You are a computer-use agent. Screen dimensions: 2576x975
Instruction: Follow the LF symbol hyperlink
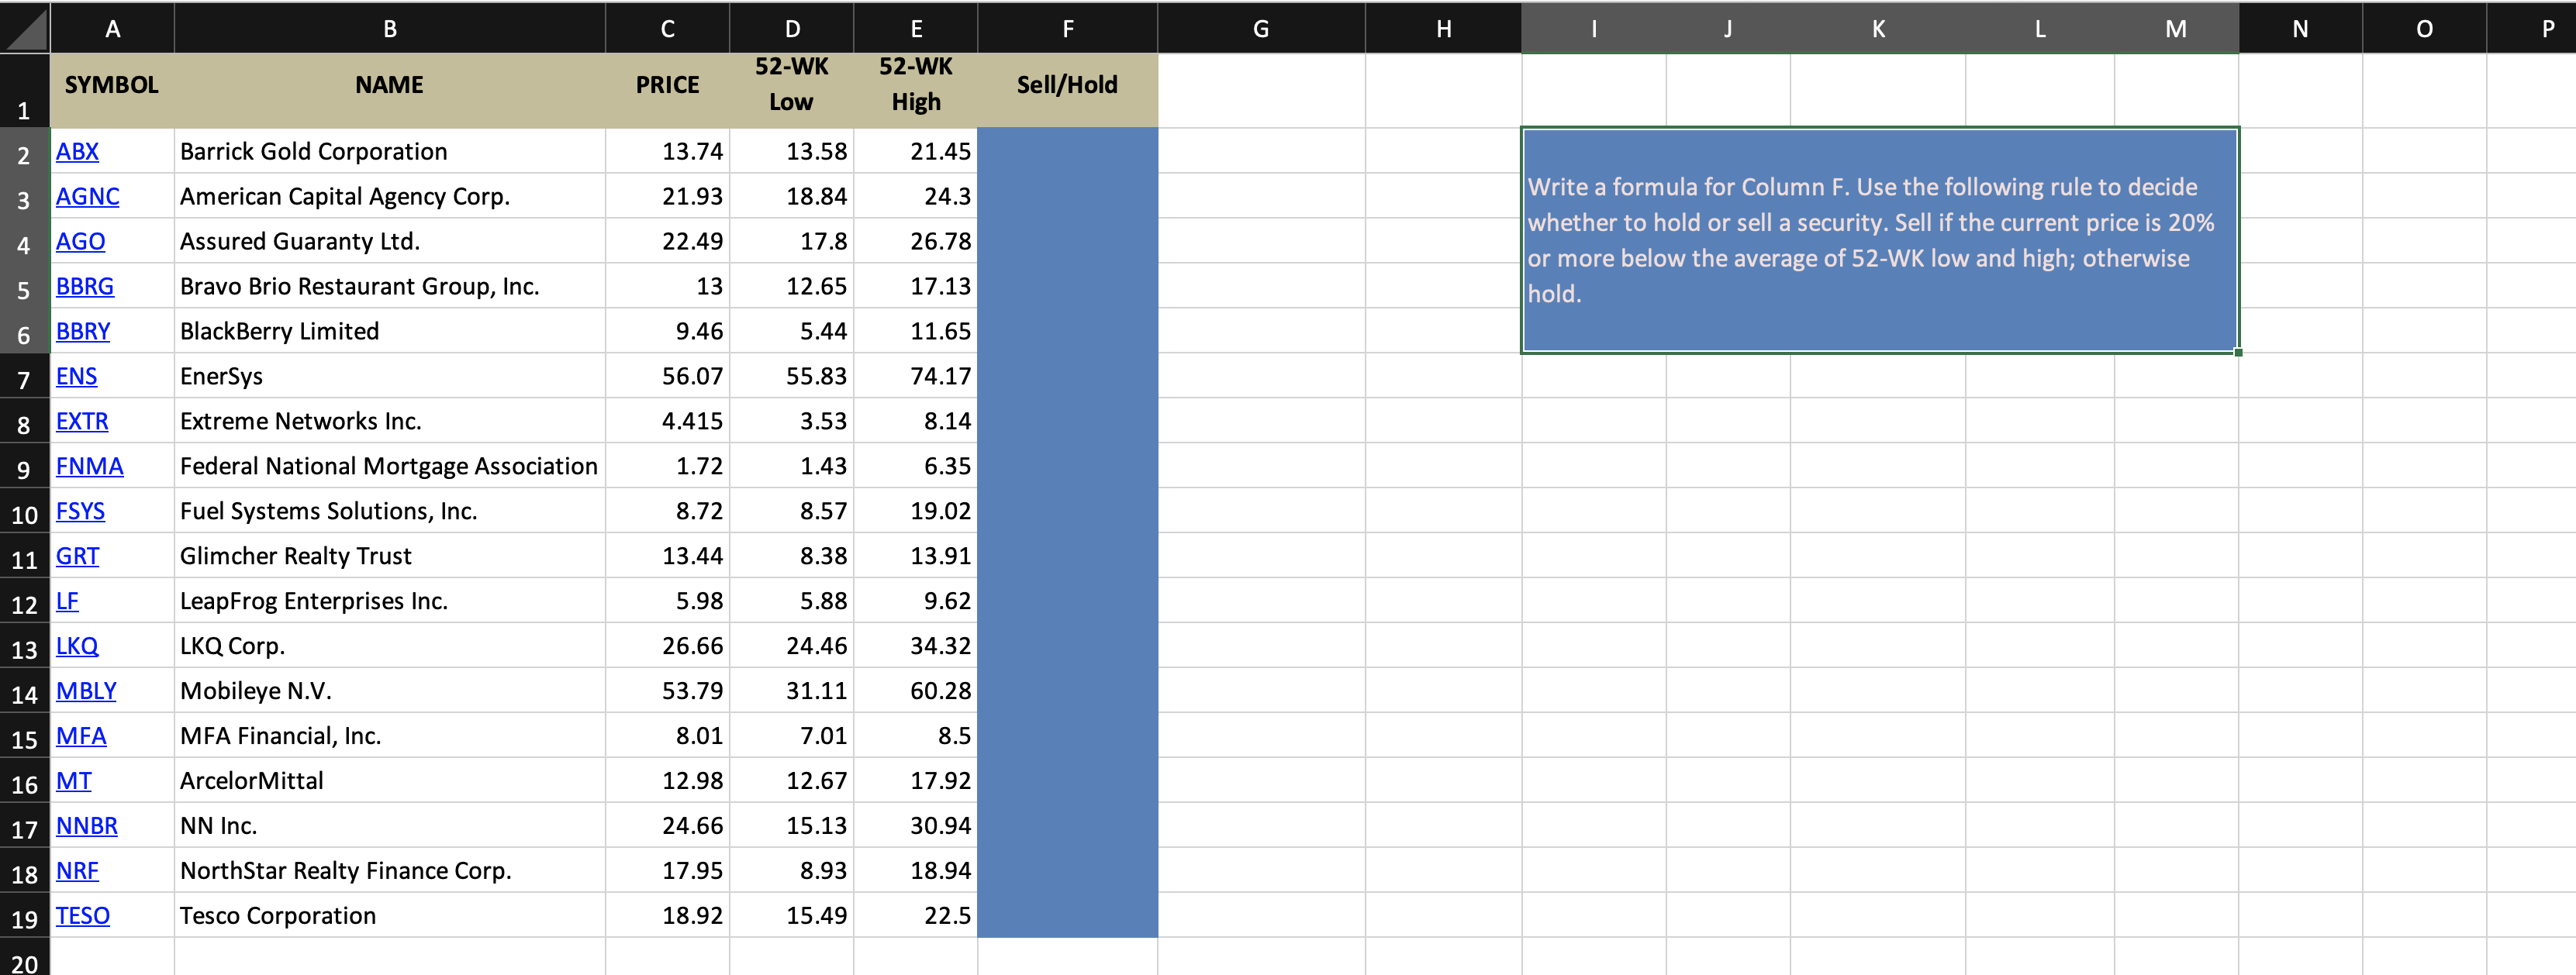[67, 601]
